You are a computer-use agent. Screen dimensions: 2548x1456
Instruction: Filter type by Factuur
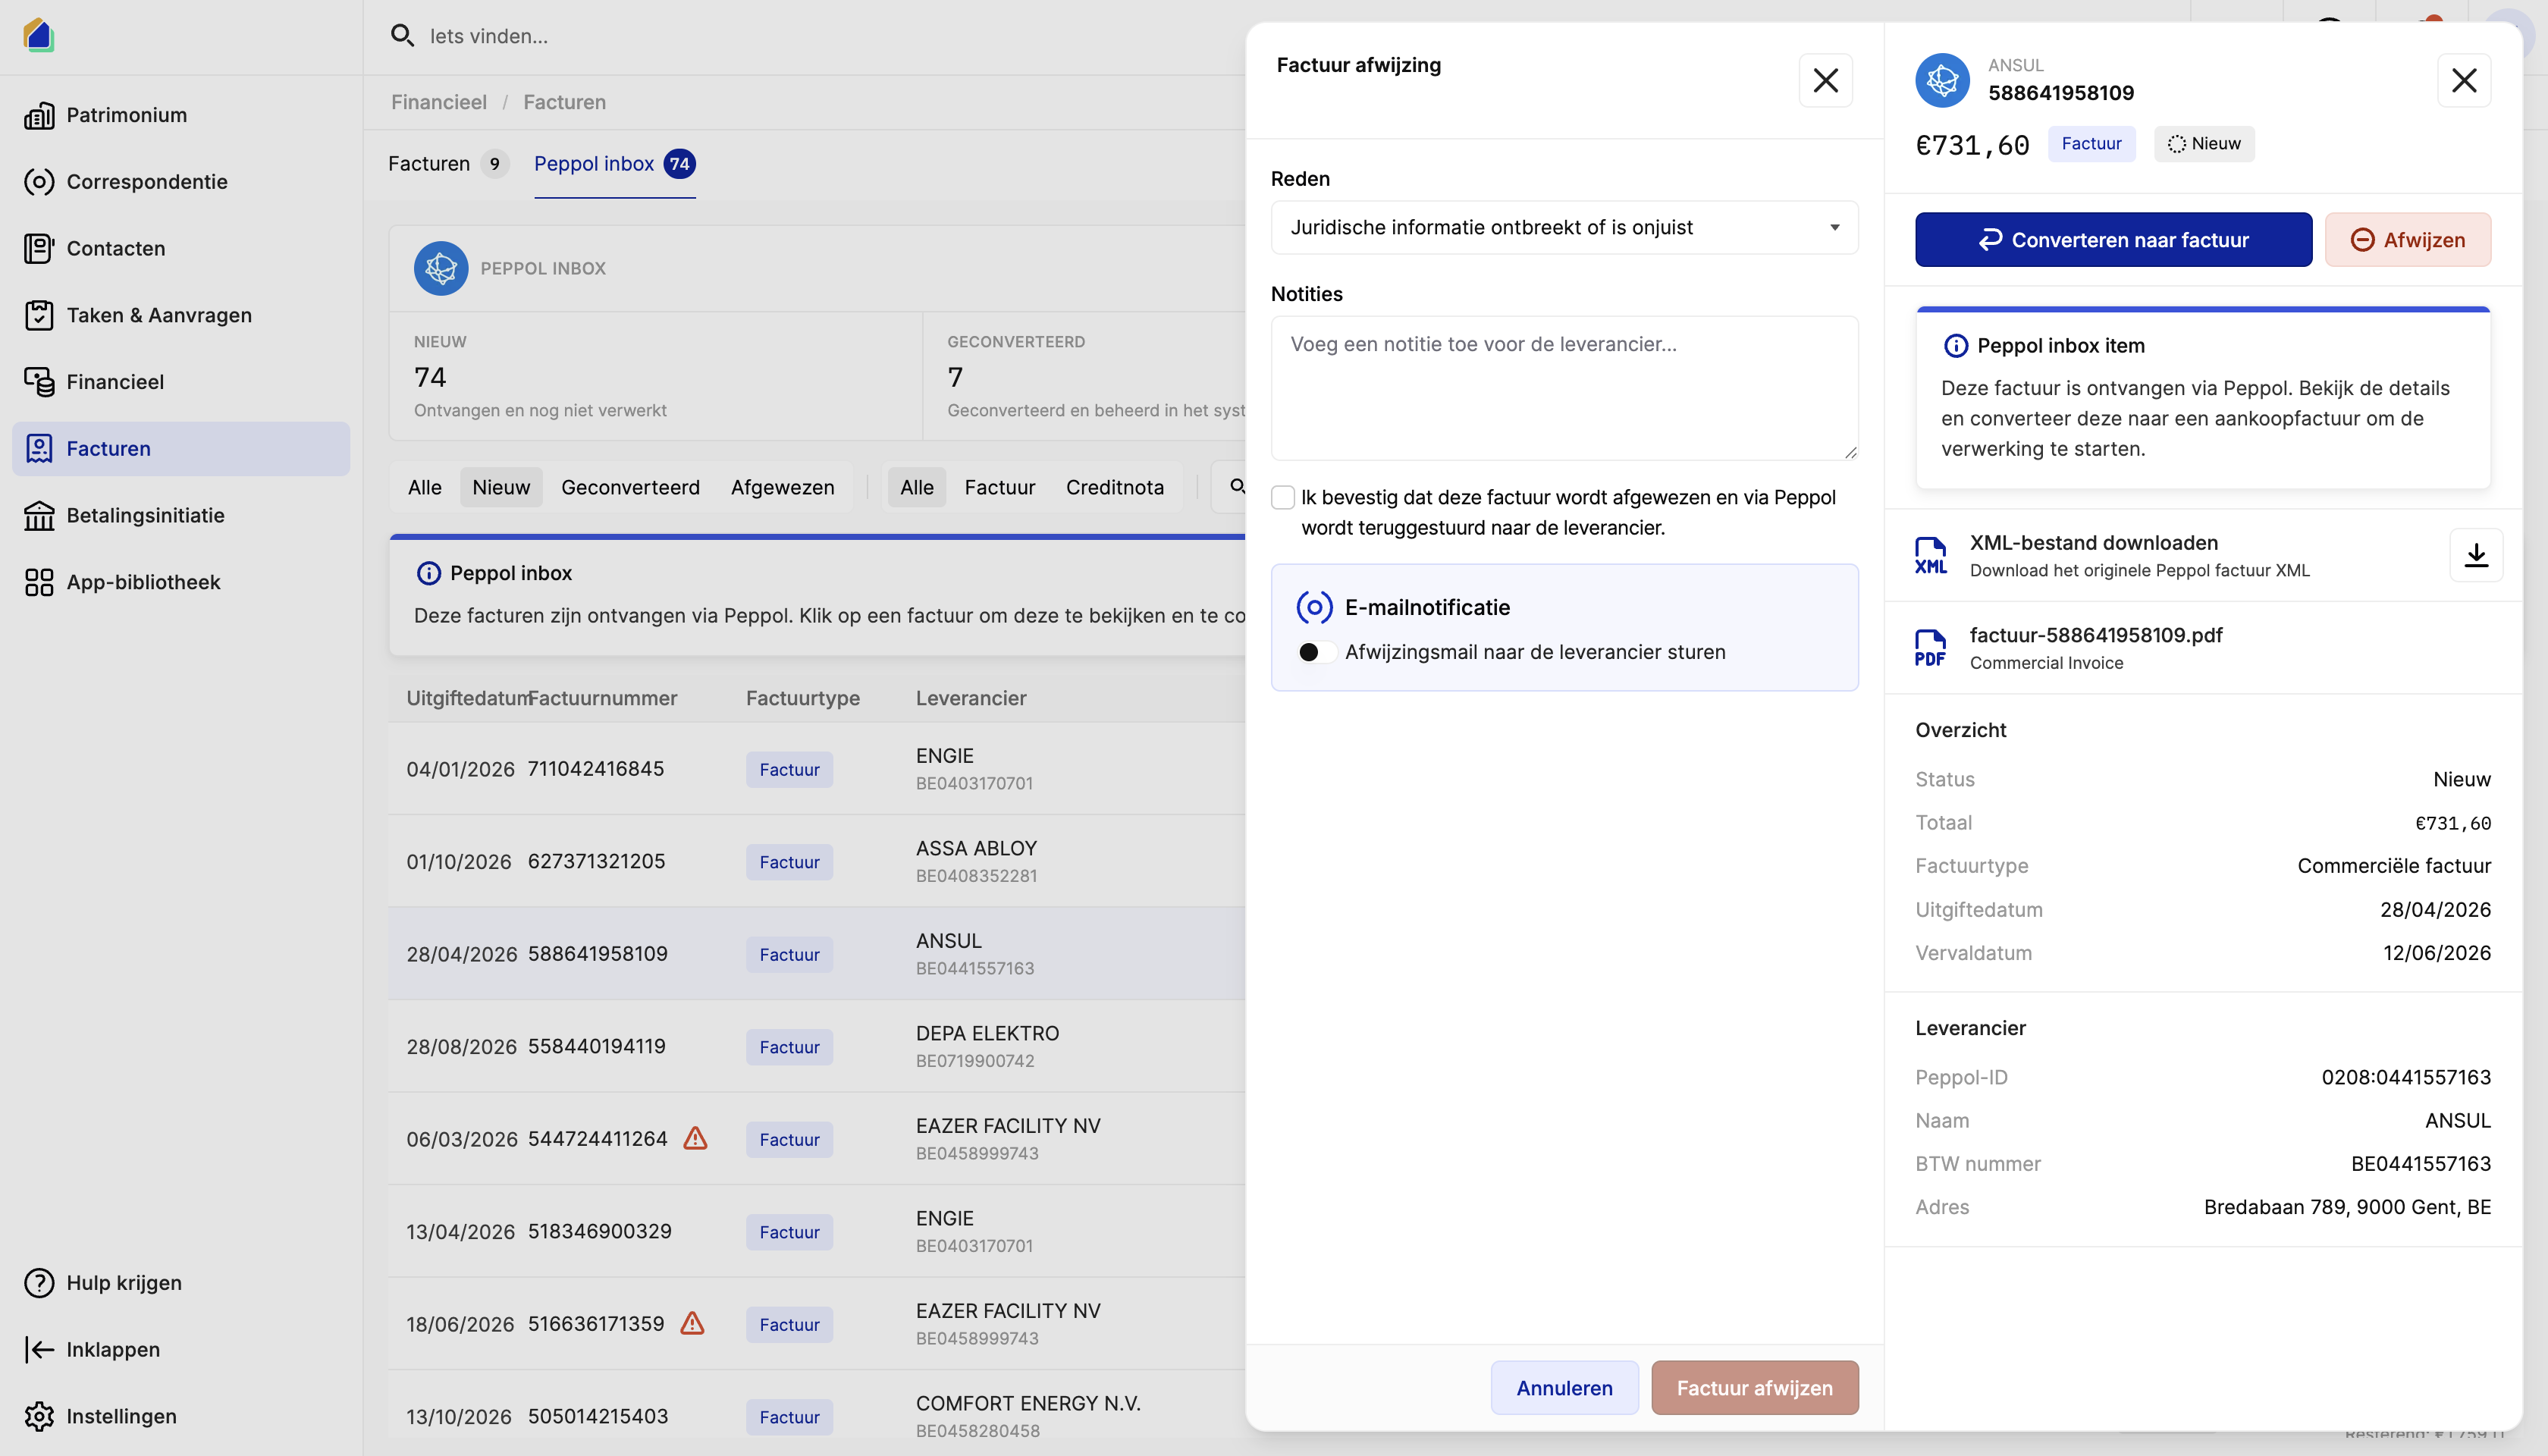pos(999,487)
